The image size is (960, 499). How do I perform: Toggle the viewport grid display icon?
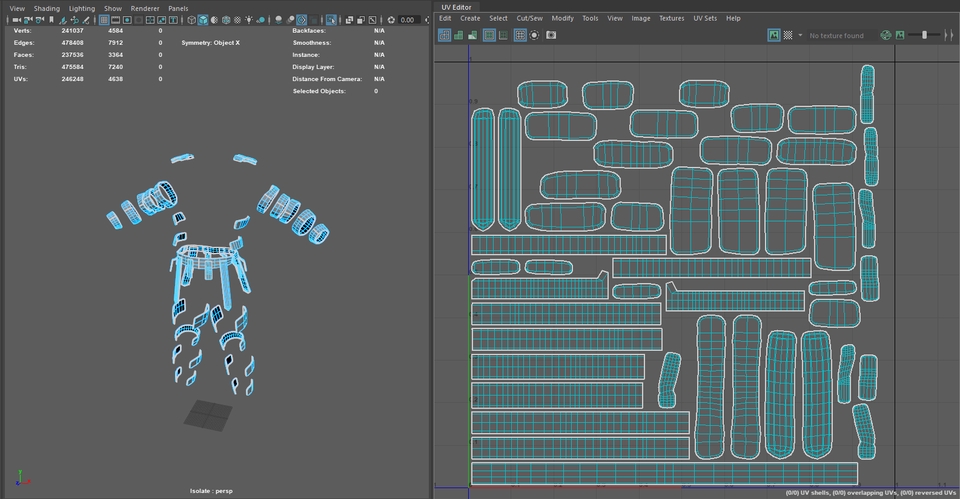click(x=104, y=20)
